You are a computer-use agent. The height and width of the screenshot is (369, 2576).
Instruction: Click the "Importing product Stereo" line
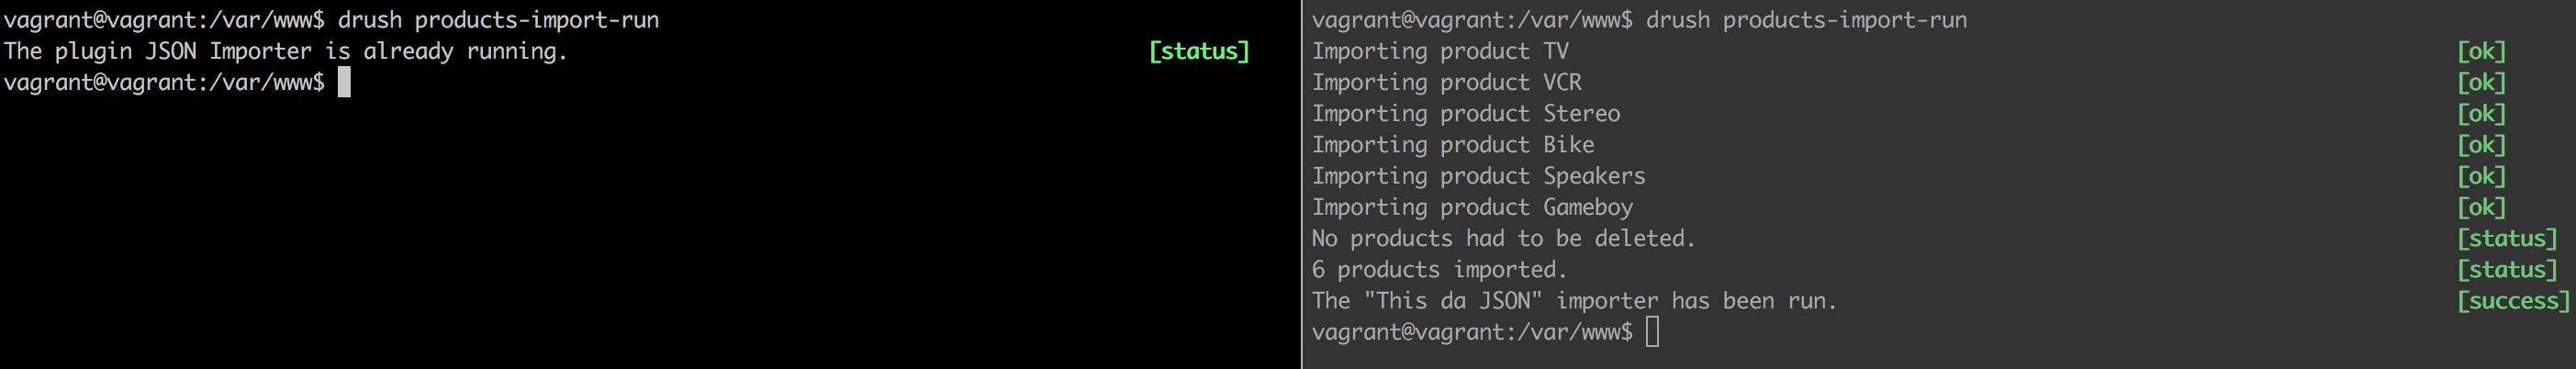click(1466, 113)
